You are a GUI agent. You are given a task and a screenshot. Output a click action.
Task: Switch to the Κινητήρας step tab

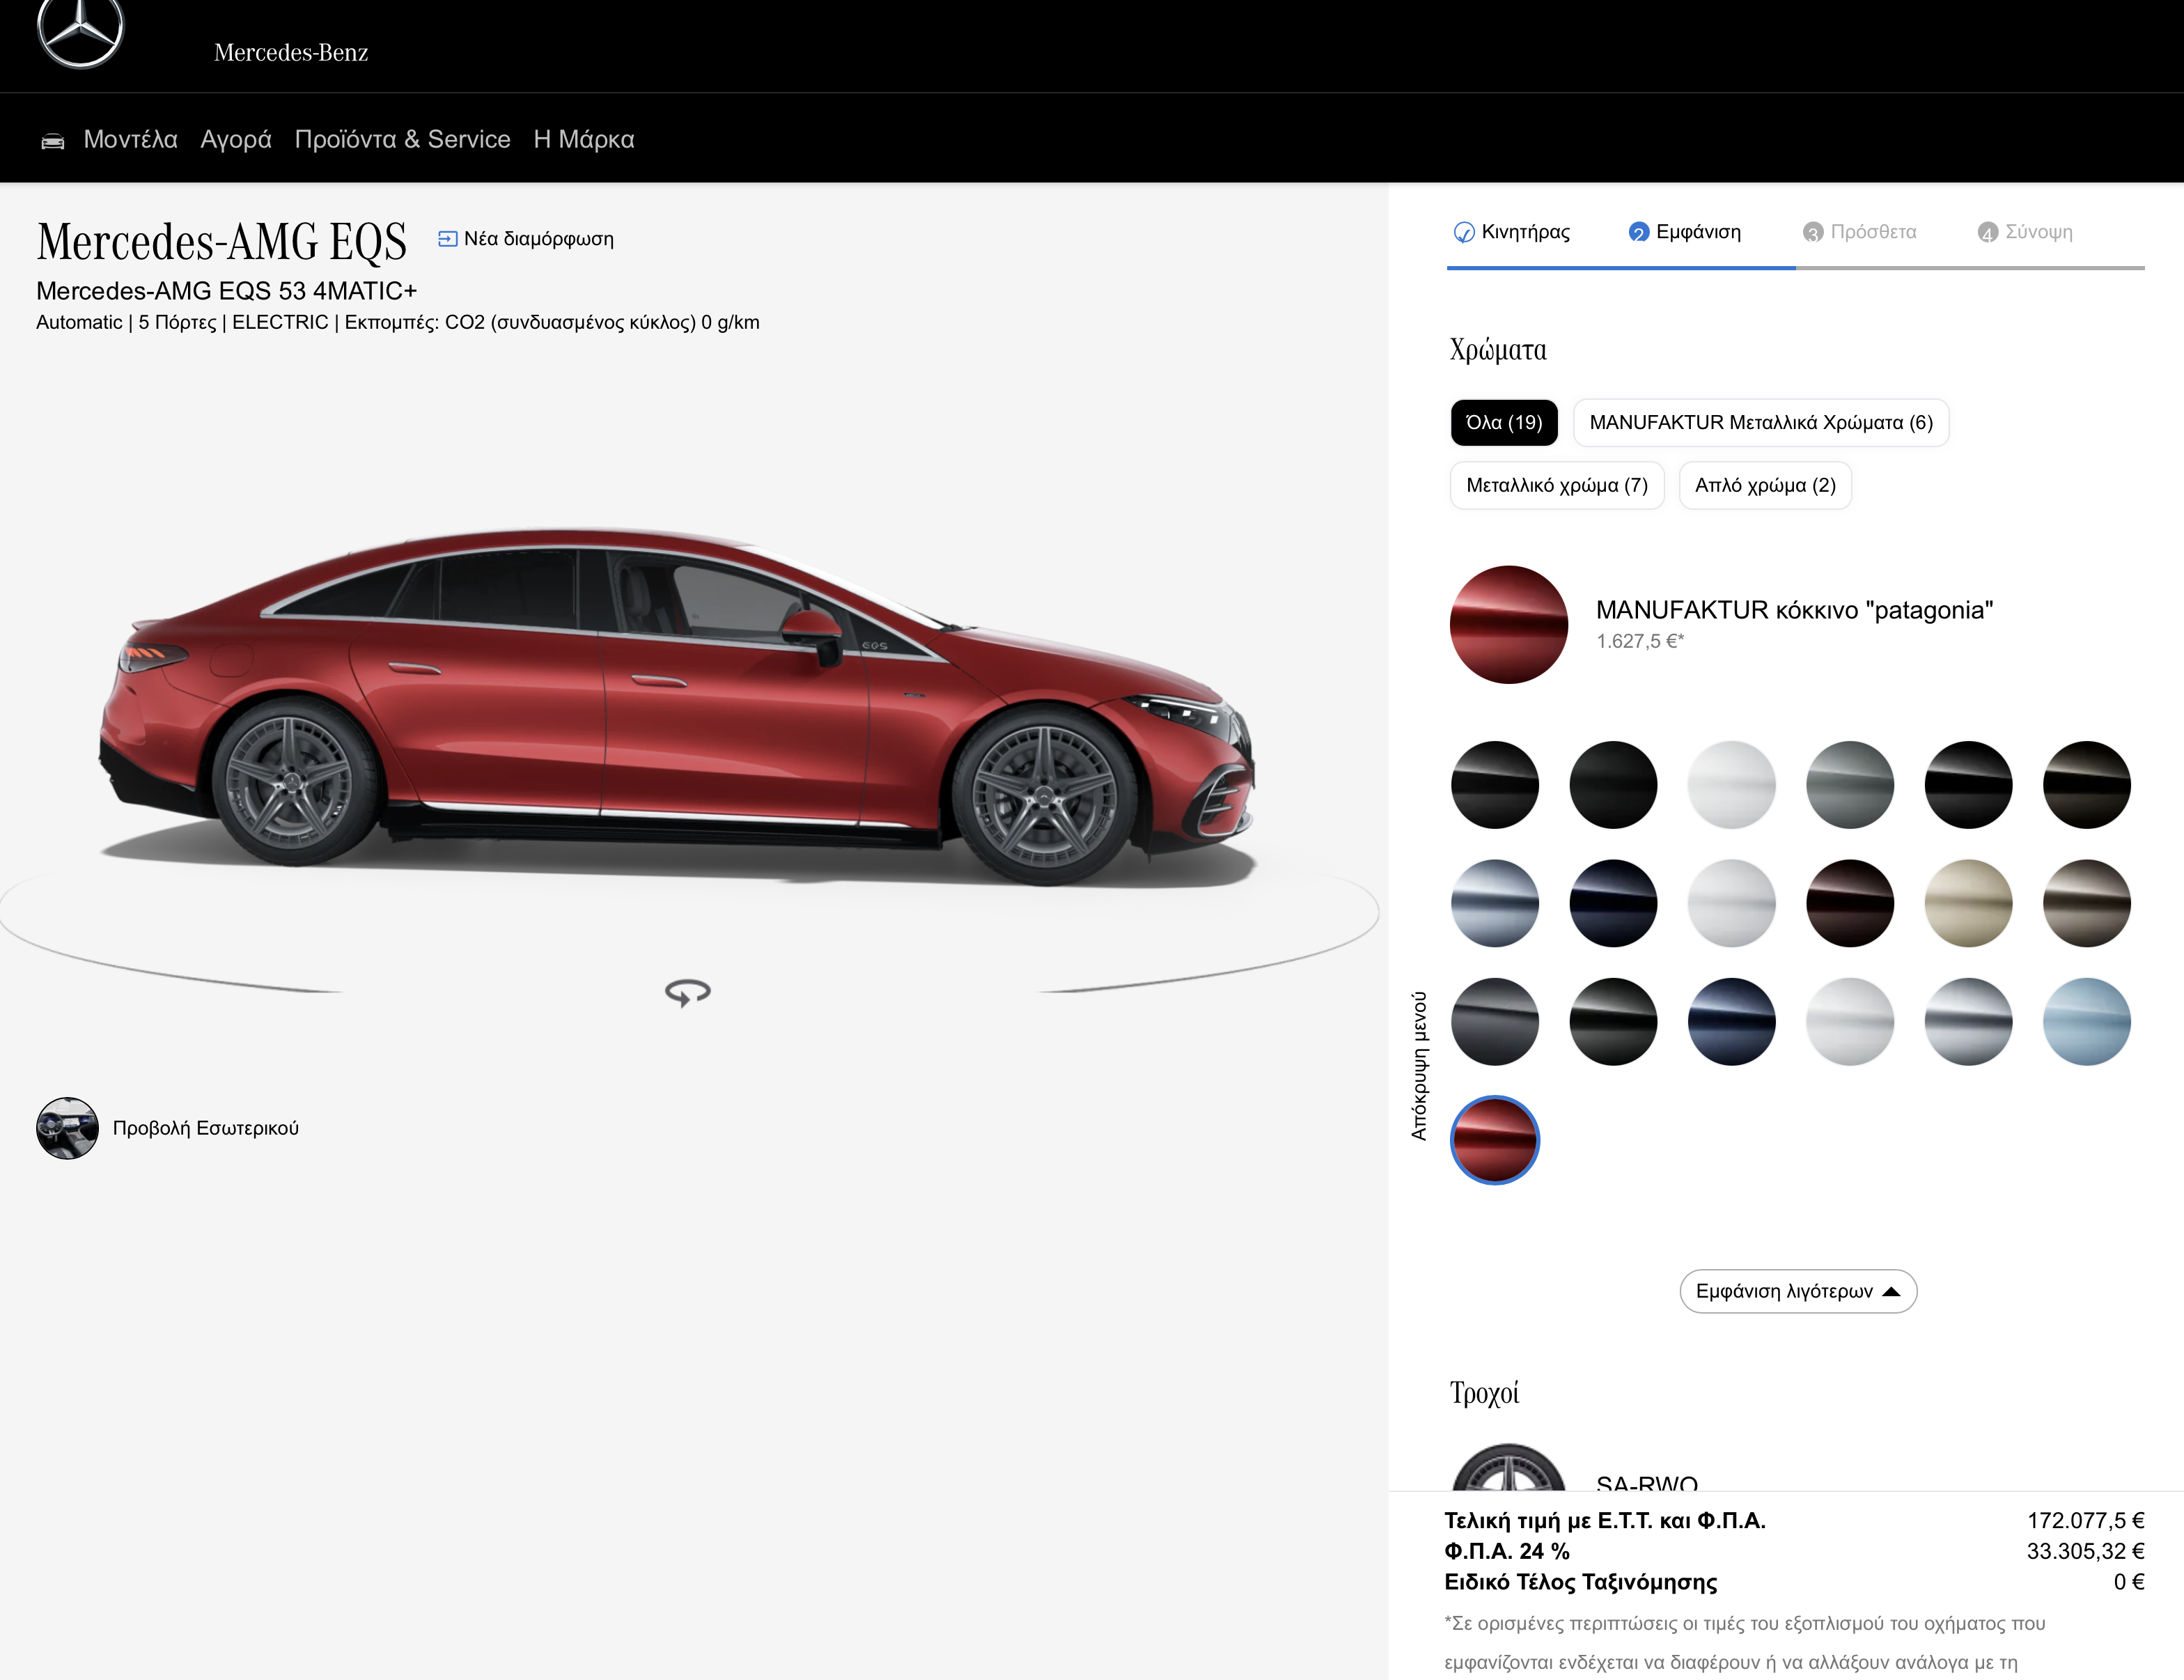coord(1512,232)
